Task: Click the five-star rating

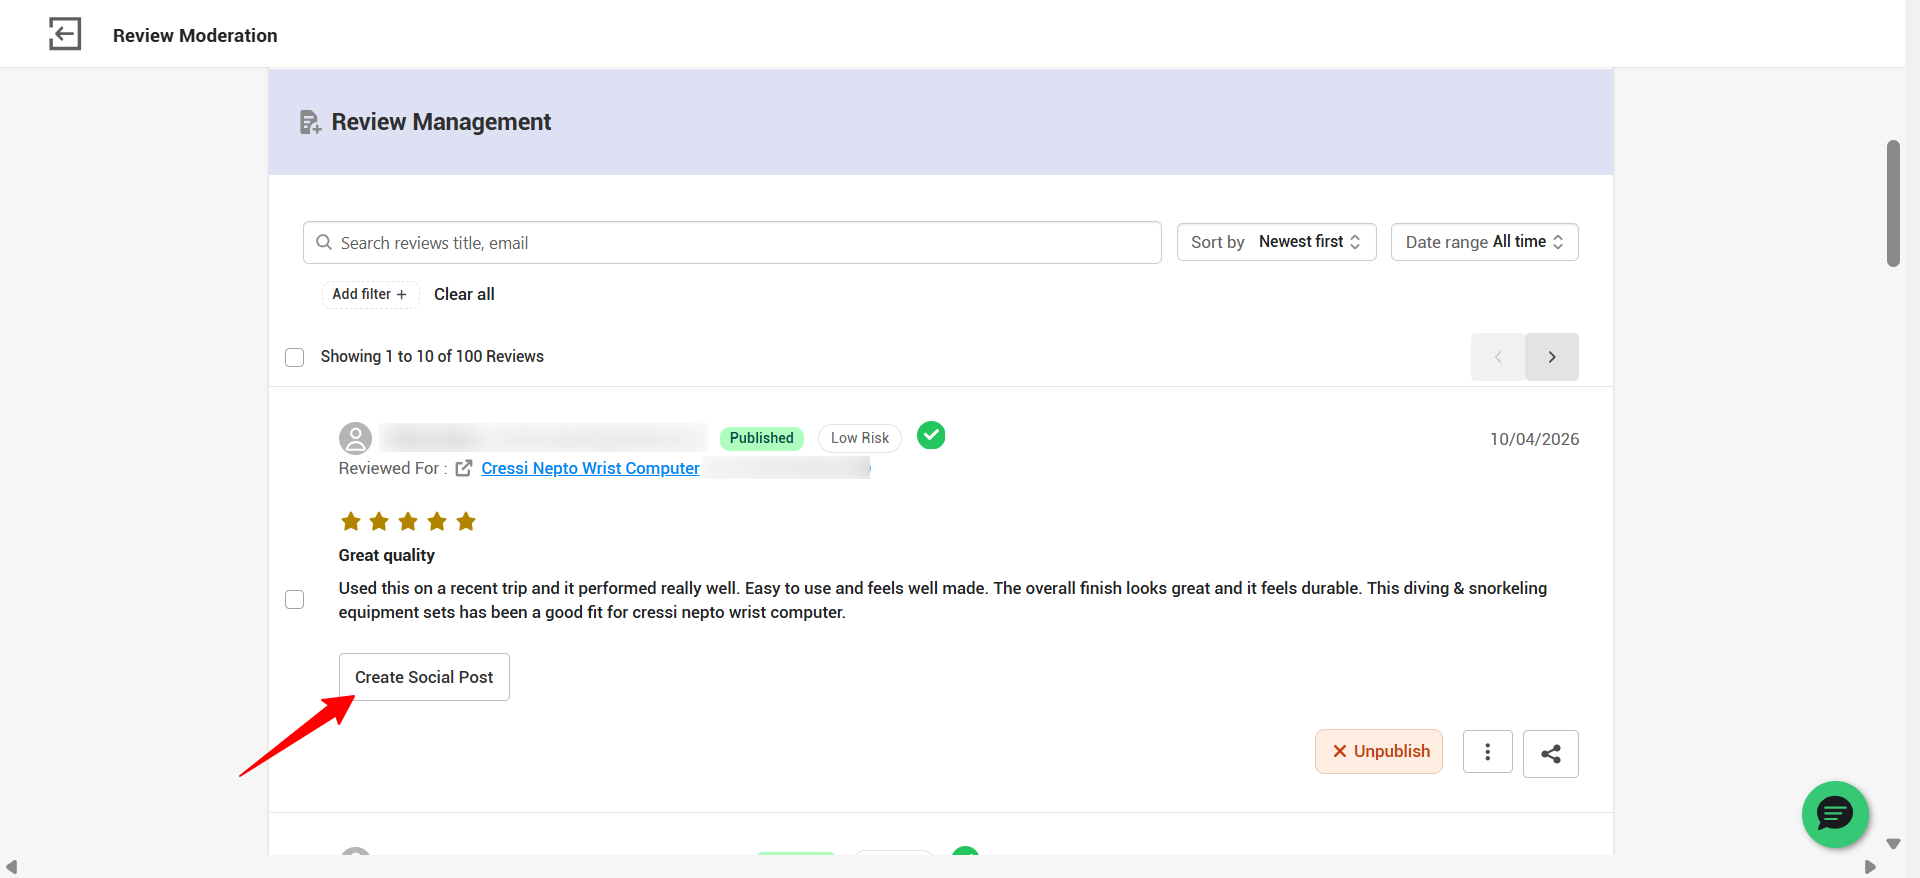Action: 408,521
